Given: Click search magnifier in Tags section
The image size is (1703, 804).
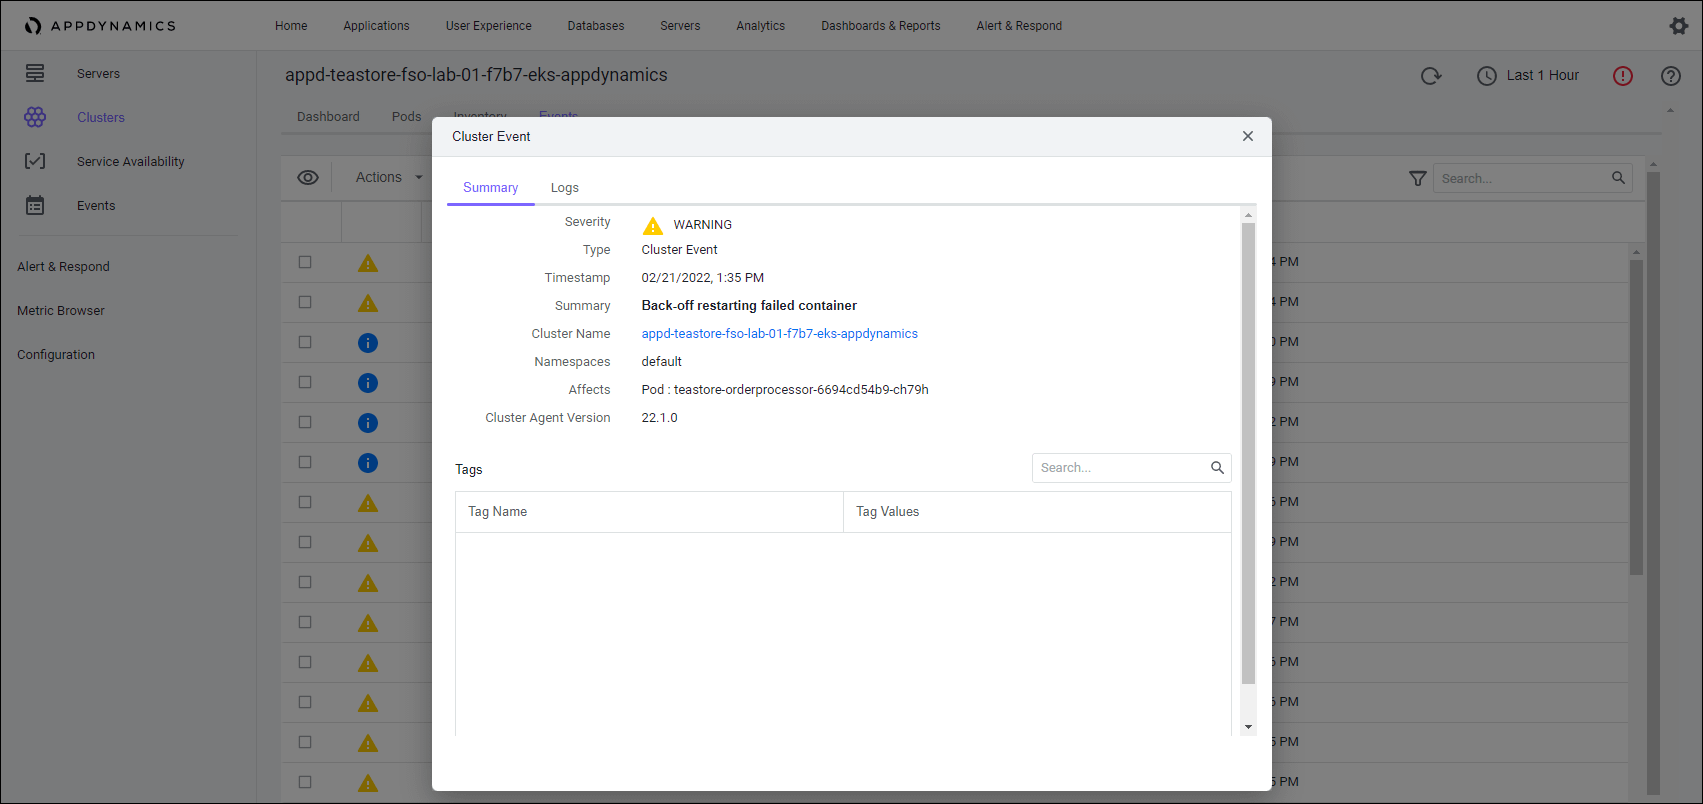Looking at the screenshot, I should pos(1217,468).
